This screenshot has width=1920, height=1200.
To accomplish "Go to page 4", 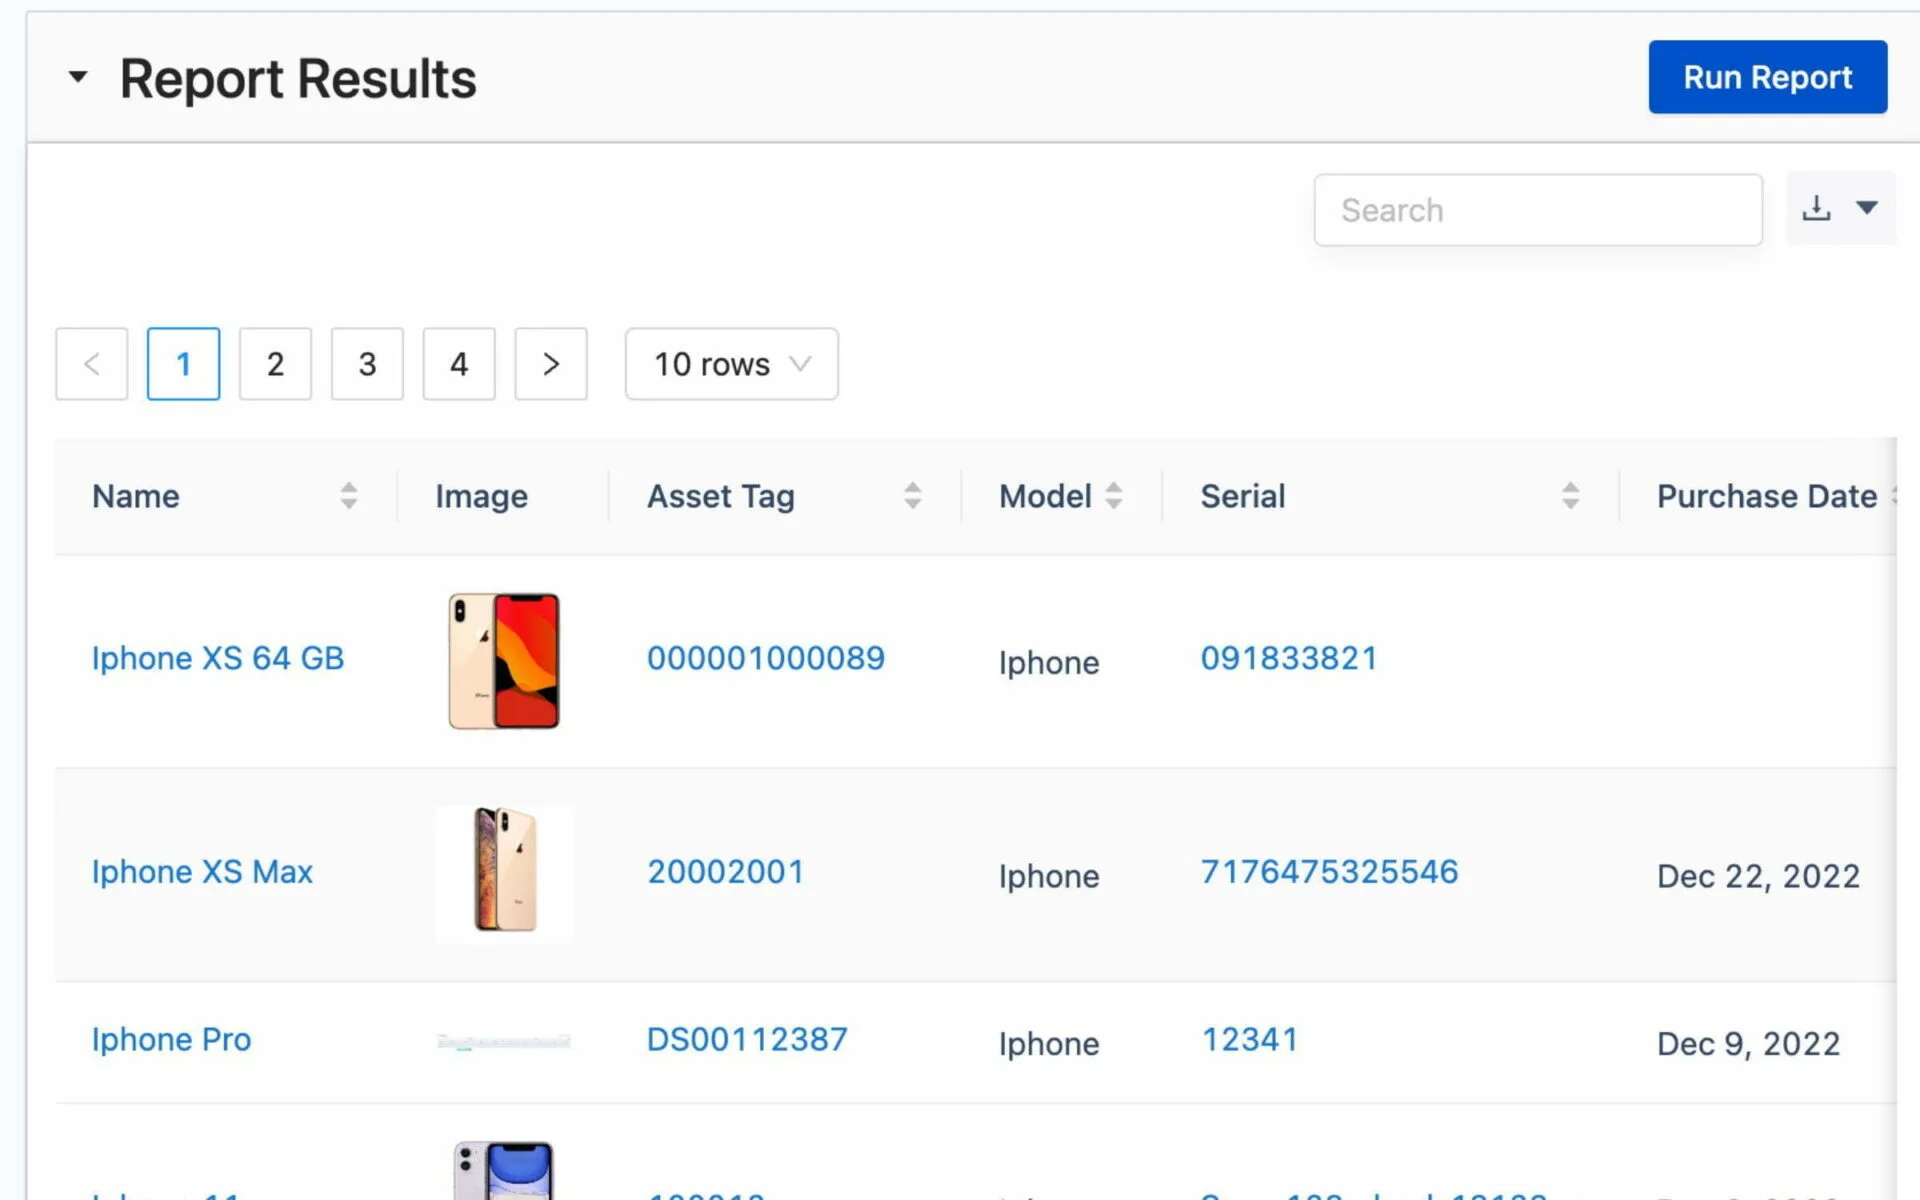I will pos(459,364).
